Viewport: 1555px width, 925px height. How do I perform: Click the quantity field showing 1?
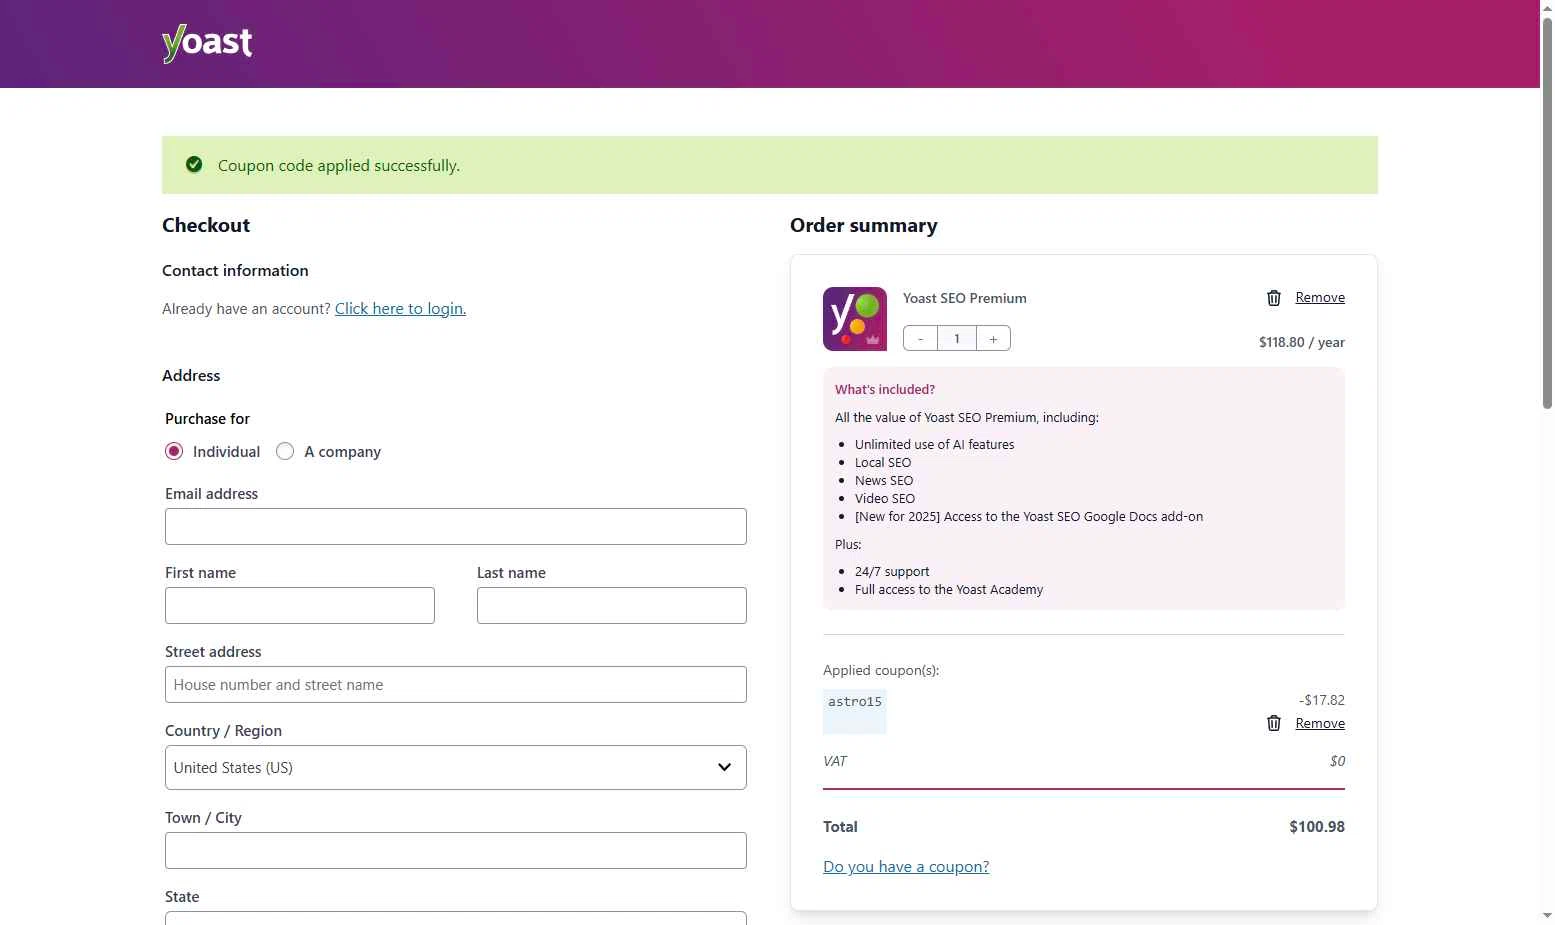point(957,339)
